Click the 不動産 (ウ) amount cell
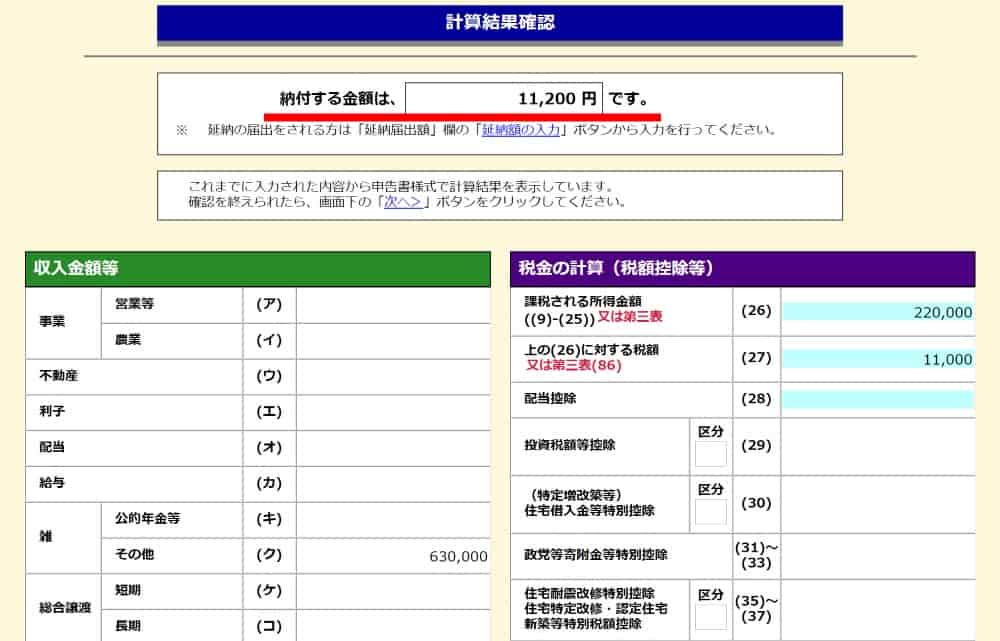 tap(393, 377)
